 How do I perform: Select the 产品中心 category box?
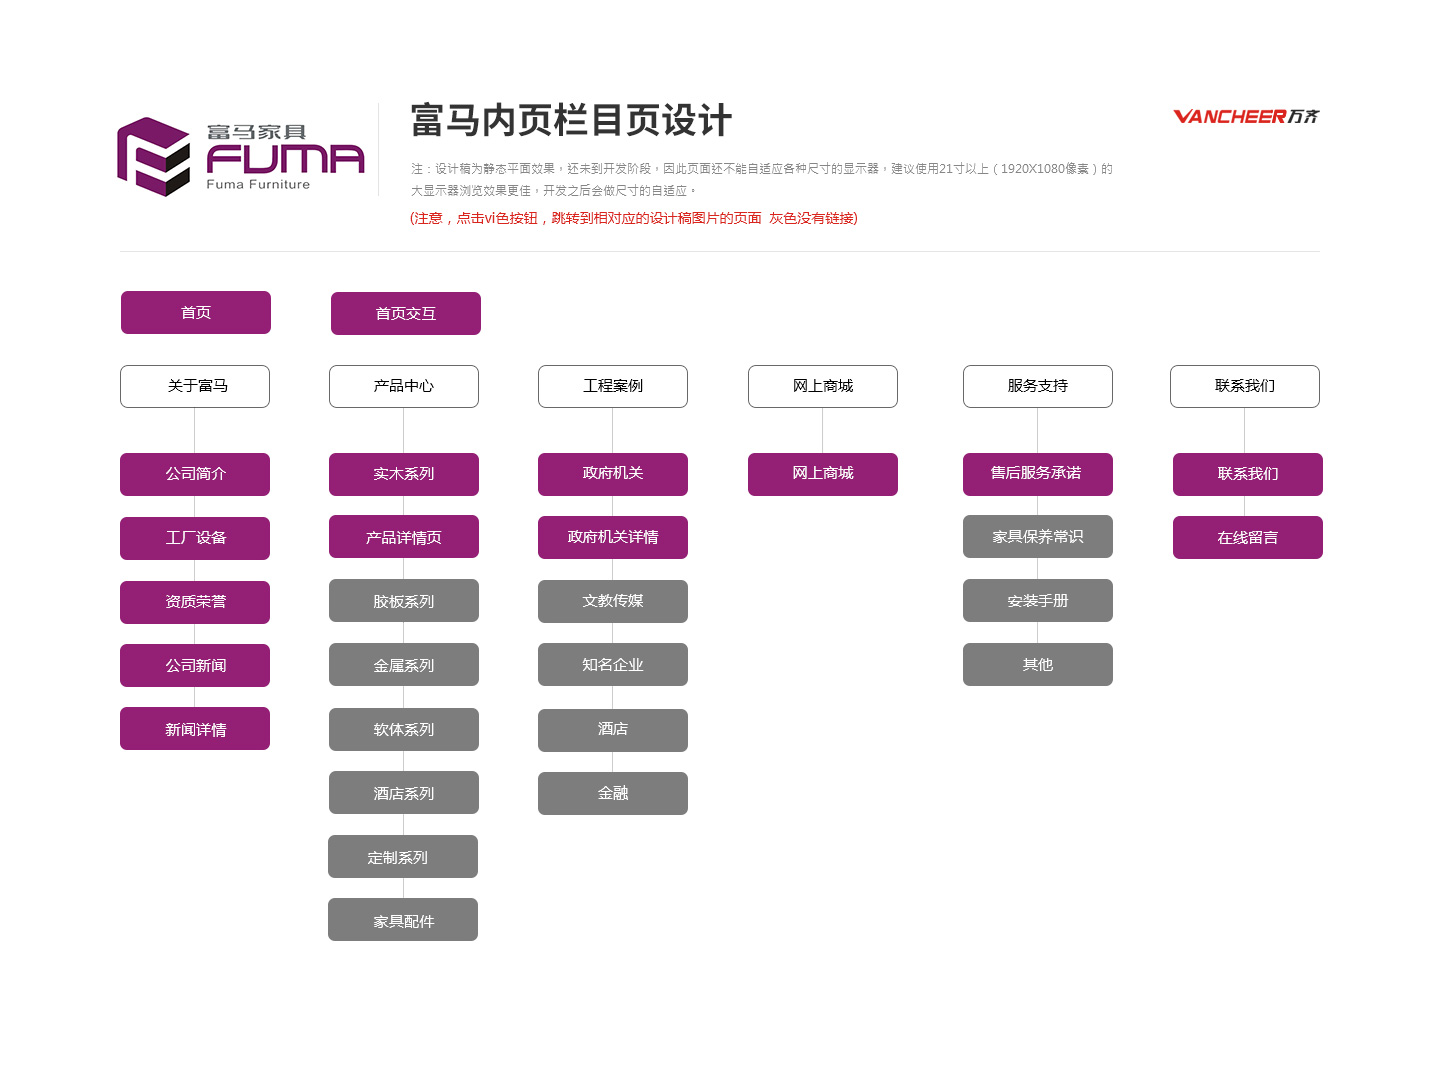coord(404,386)
